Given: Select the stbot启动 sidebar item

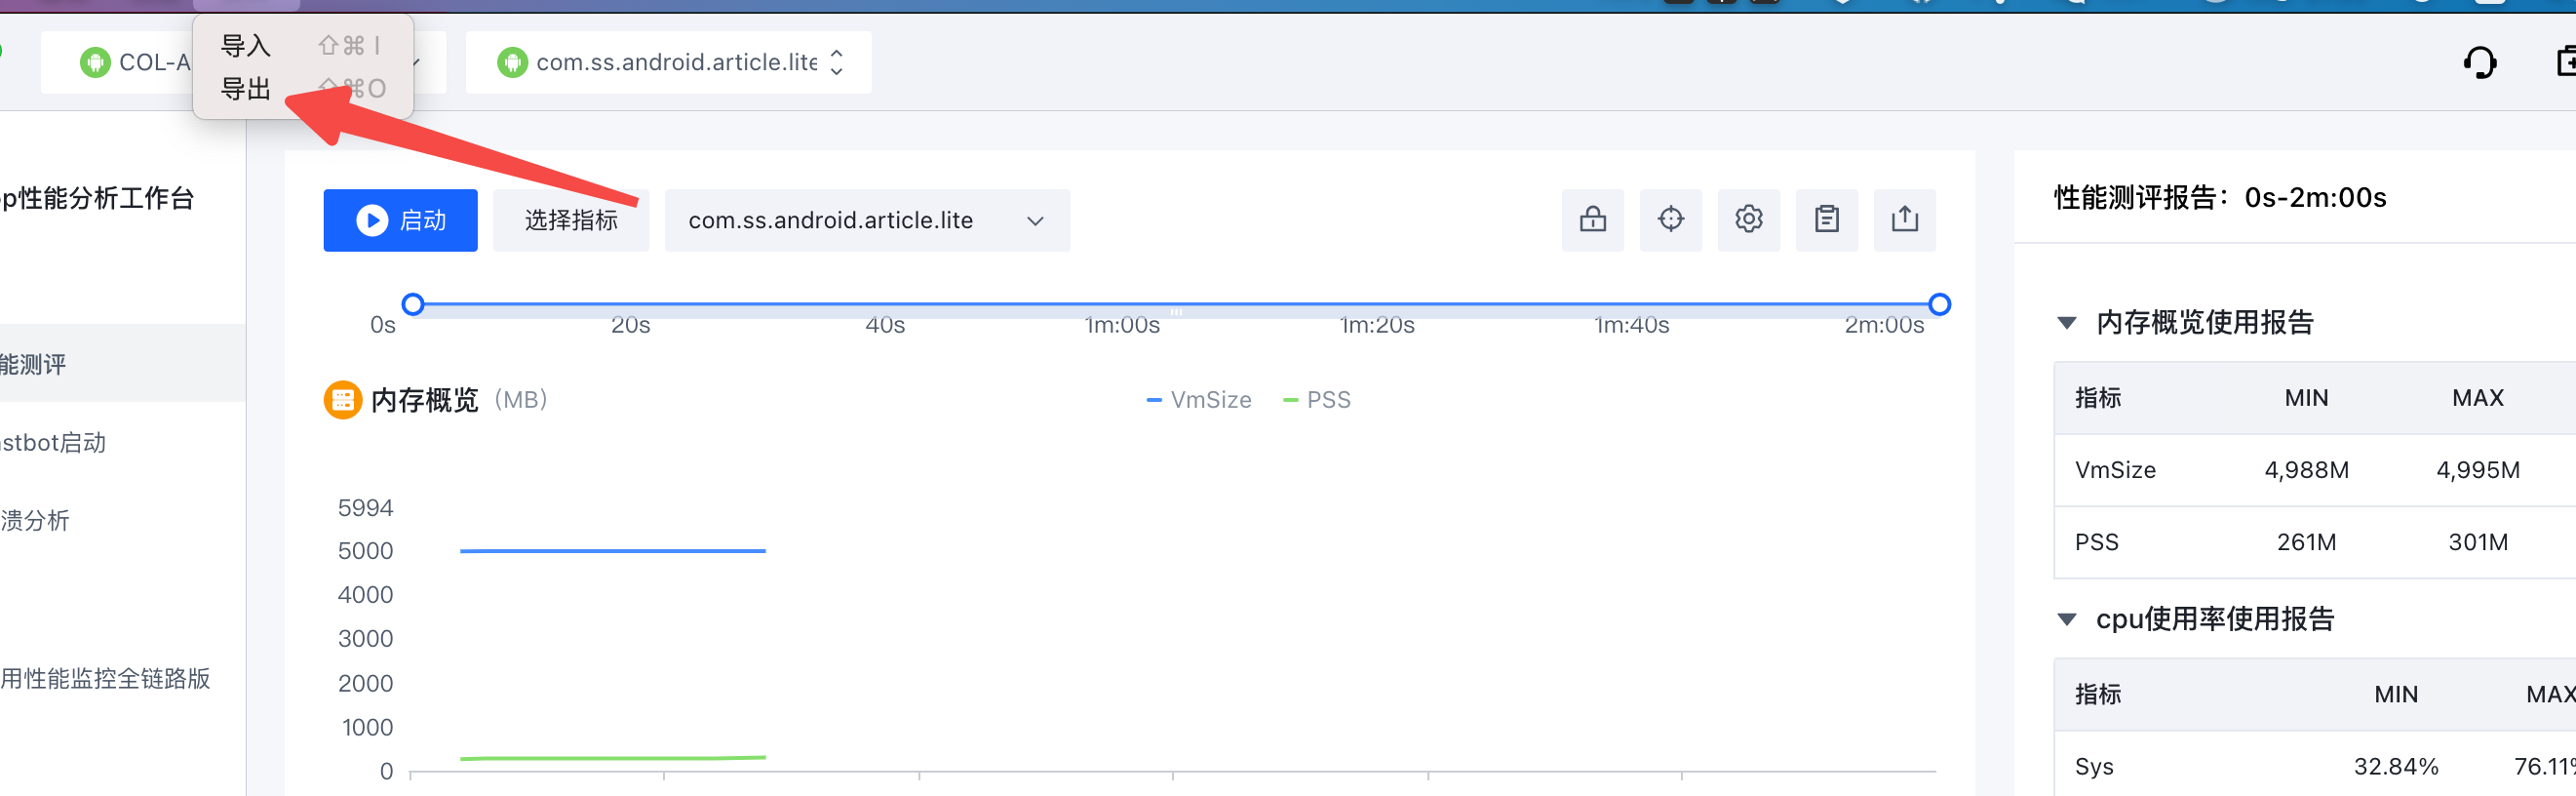Looking at the screenshot, I should (x=122, y=442).
